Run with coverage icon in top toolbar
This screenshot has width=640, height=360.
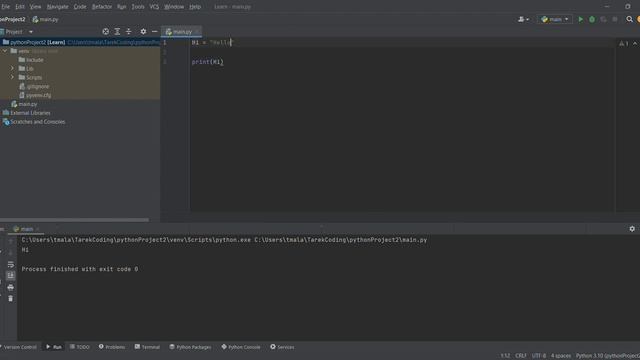[603, 19]
